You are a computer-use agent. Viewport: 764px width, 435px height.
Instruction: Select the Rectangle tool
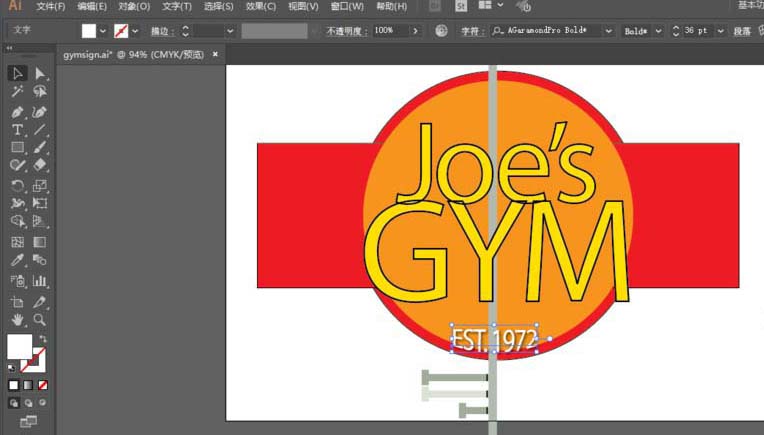(18, 148)
